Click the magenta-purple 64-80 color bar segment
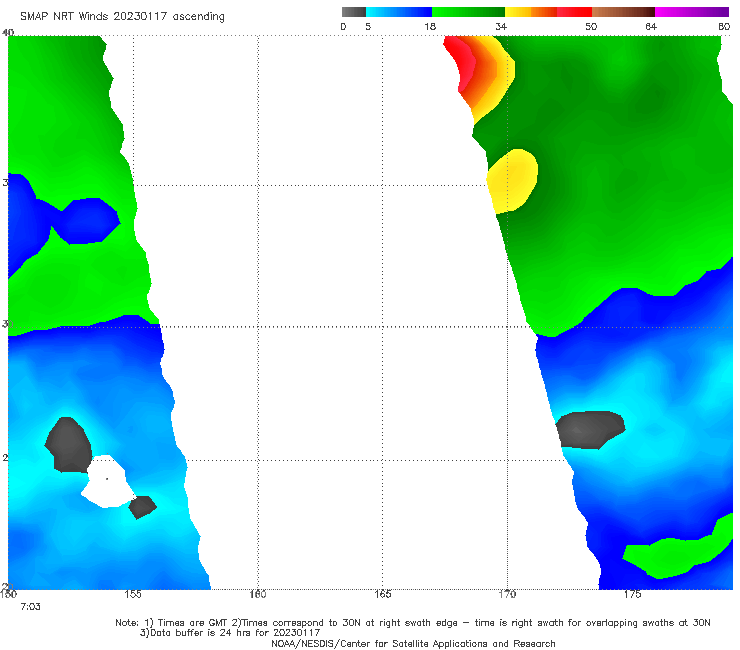The image size is (740, 650). [692, 12]
